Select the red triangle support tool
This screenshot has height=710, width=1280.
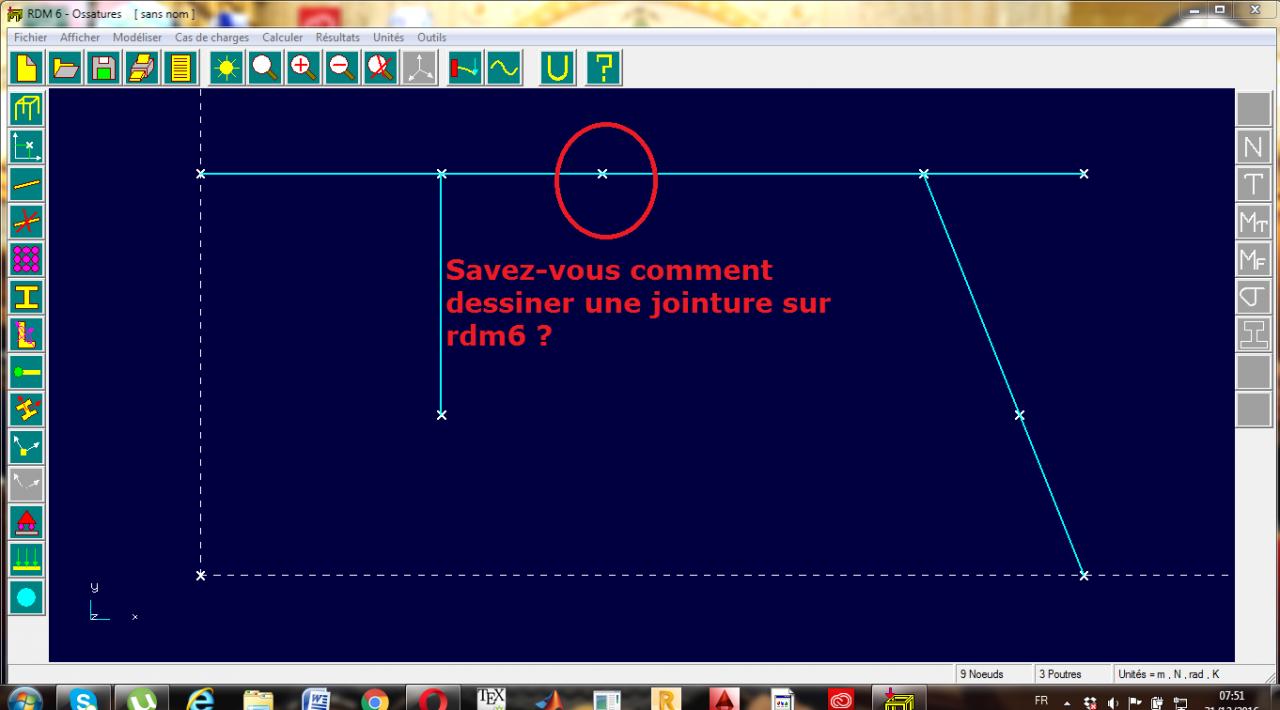(26, 523)
